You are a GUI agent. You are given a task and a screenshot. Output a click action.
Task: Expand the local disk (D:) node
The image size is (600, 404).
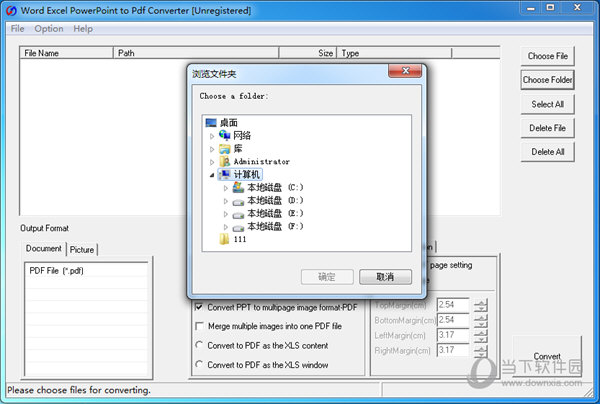tap(226, 201)
